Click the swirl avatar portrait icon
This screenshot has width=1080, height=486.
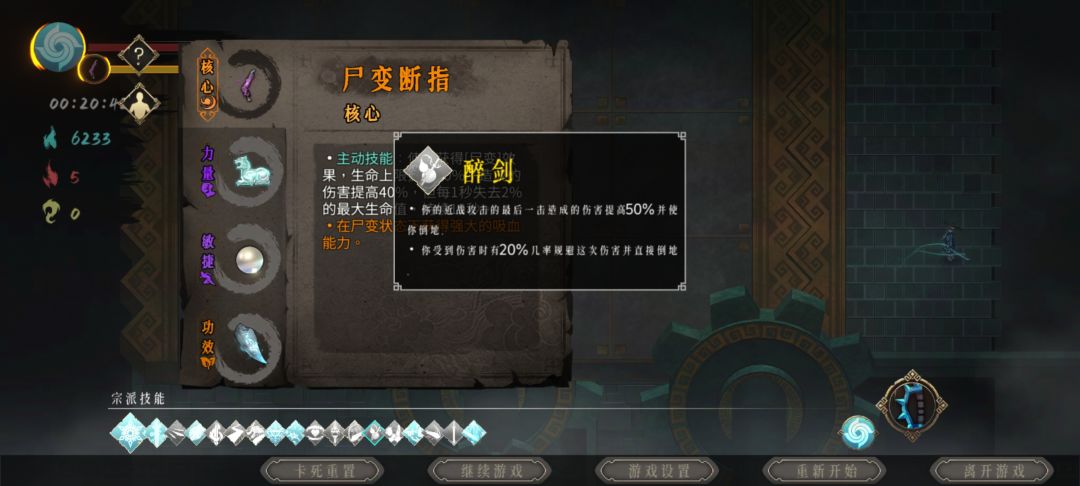(59, 47)
